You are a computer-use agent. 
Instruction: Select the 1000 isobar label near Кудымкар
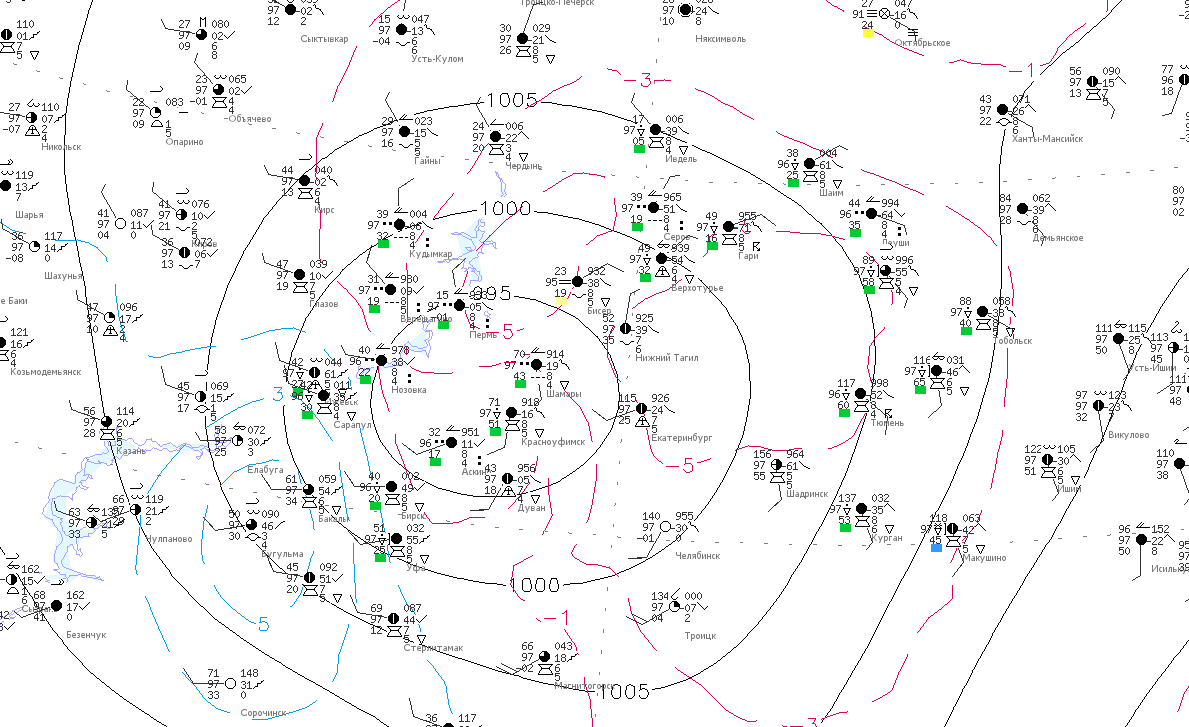(506, 208)
